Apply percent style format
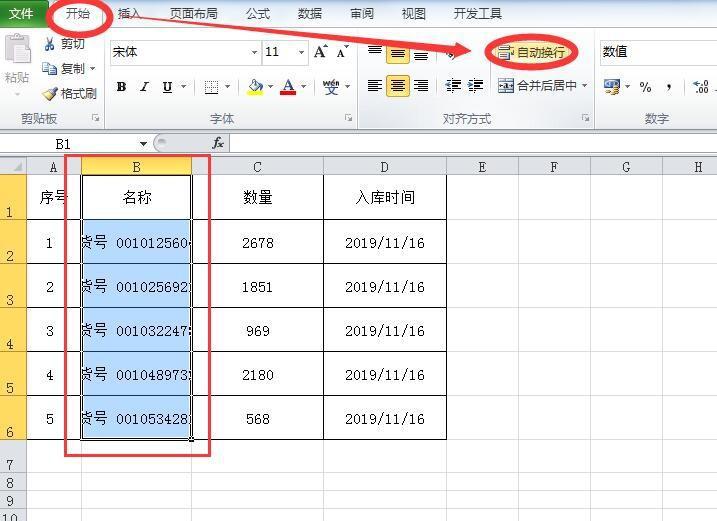Viewport: 717px width, 521px height. [645, 87]
